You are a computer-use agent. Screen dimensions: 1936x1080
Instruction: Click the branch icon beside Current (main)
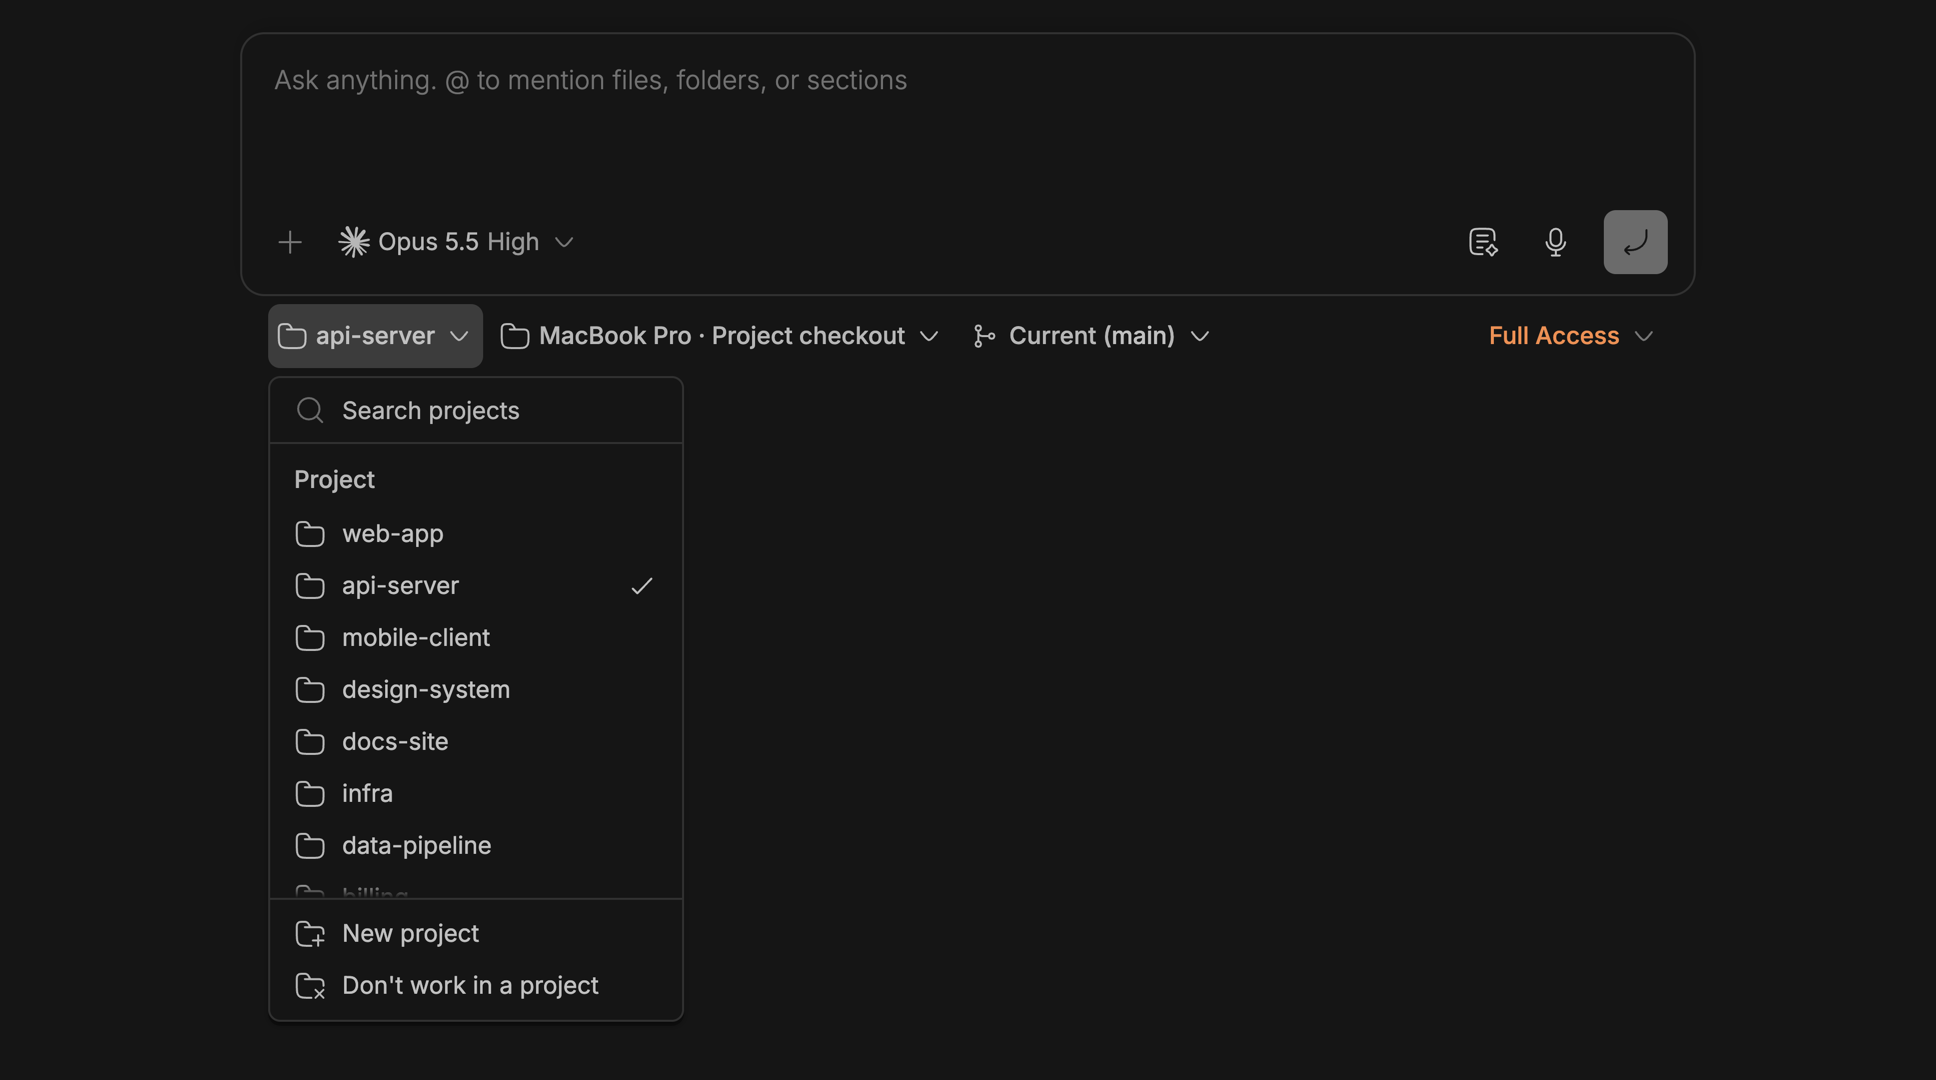coord(984,336)
